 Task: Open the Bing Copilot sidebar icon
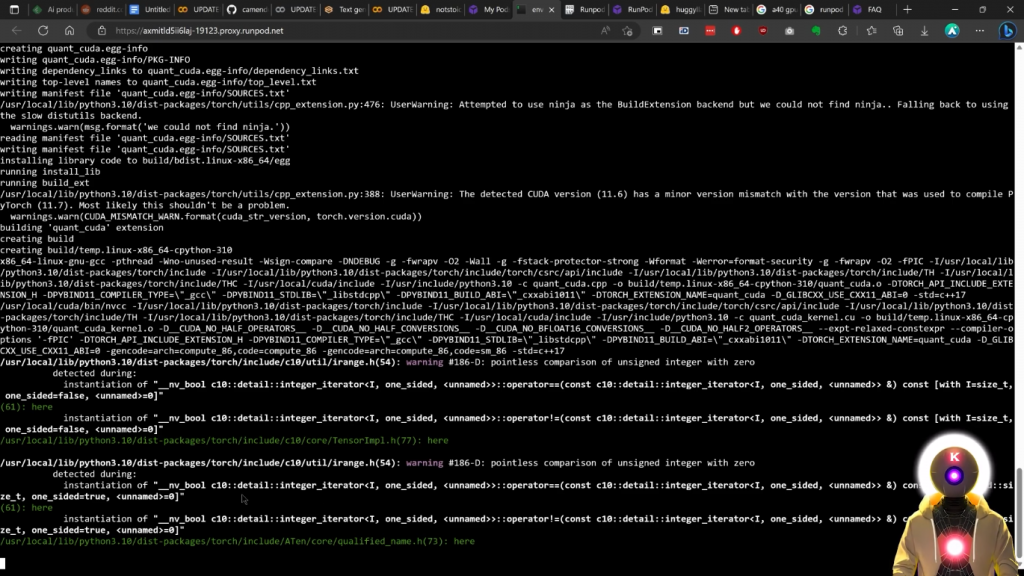pyautogui.click(x=1008, y=31)
